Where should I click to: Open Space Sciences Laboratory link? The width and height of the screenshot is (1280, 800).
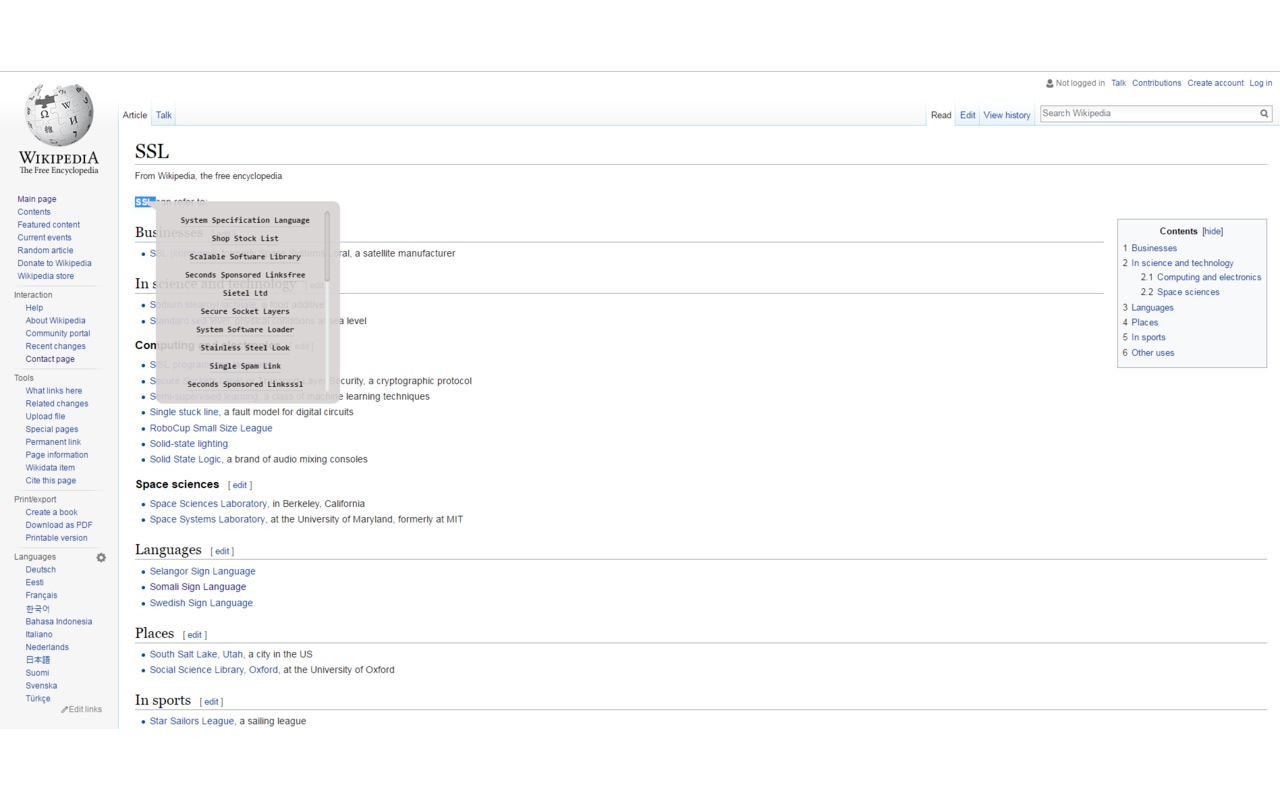tap(208, 504)
